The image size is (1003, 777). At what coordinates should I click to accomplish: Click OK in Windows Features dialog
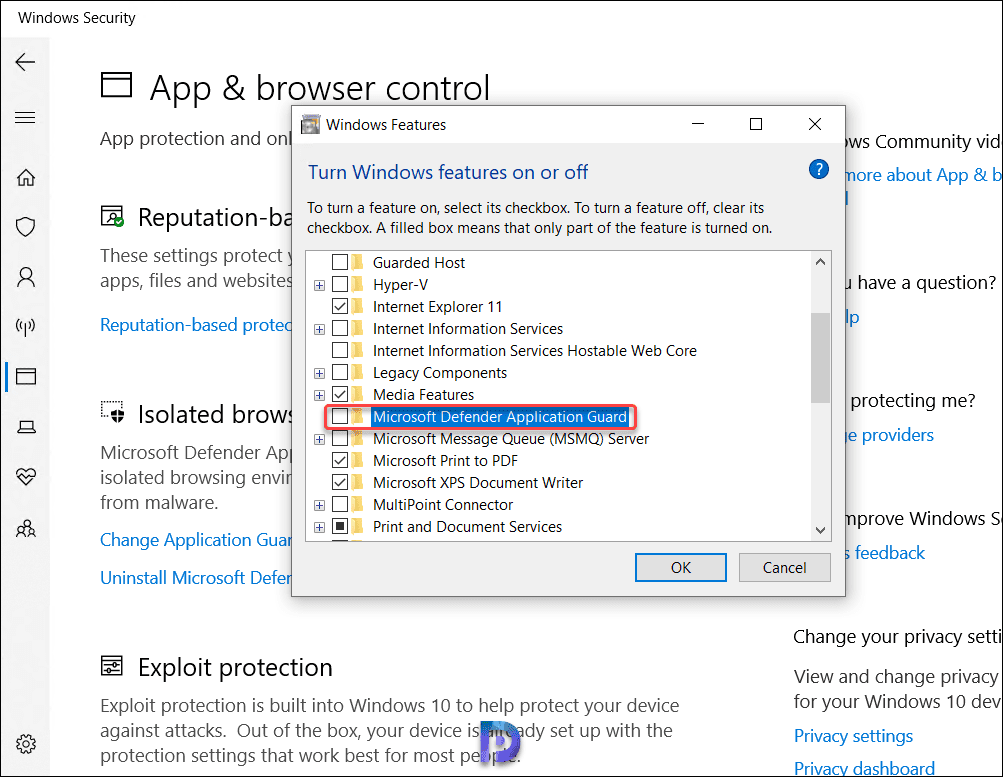click(x=680, y=567)
